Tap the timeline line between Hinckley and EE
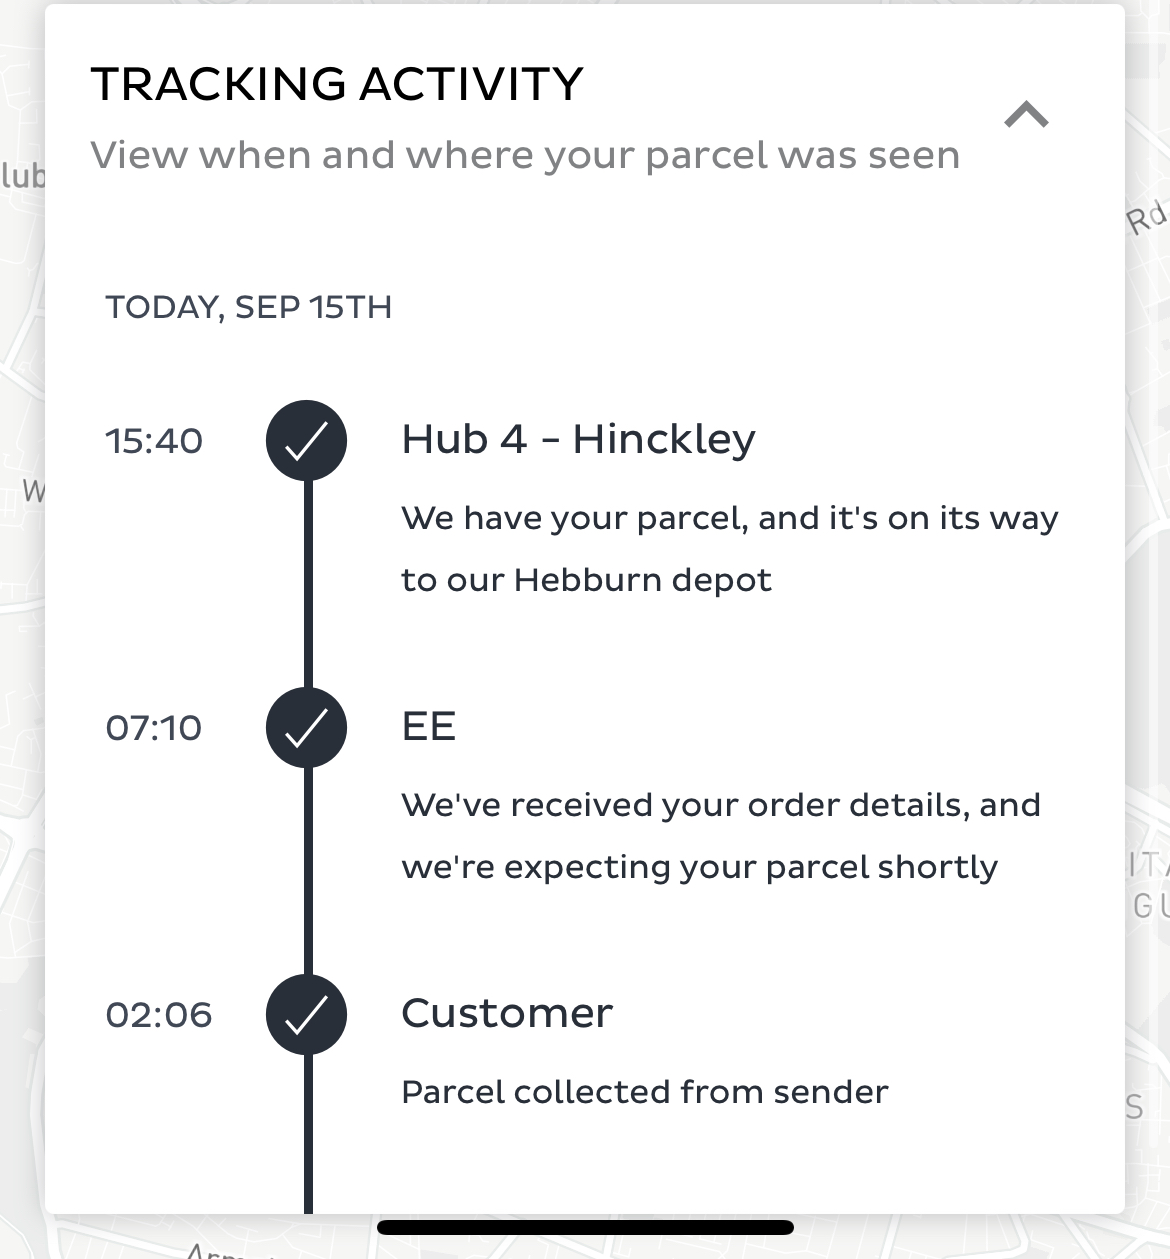The height and width of the screenshot is (1259, 1170). [307, 585]
